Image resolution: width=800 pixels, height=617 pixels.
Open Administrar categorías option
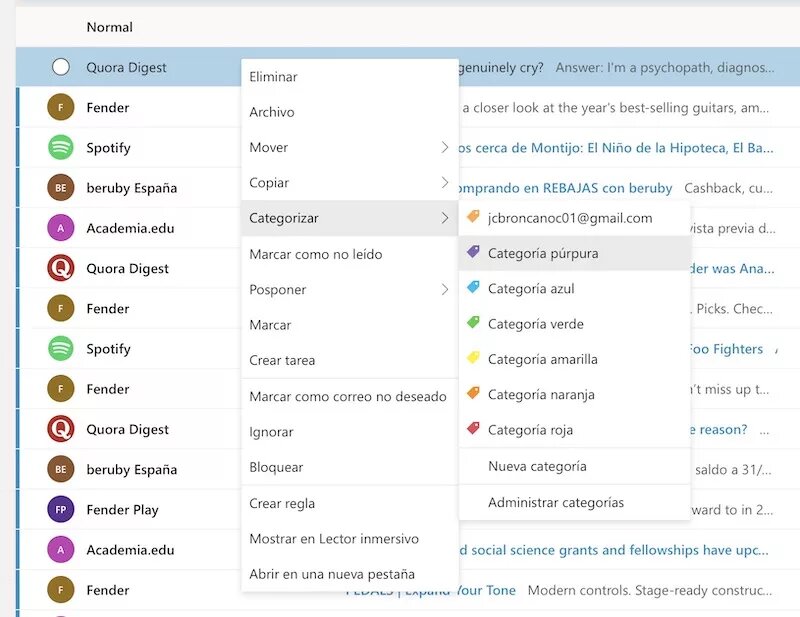(x=555, y=502)
